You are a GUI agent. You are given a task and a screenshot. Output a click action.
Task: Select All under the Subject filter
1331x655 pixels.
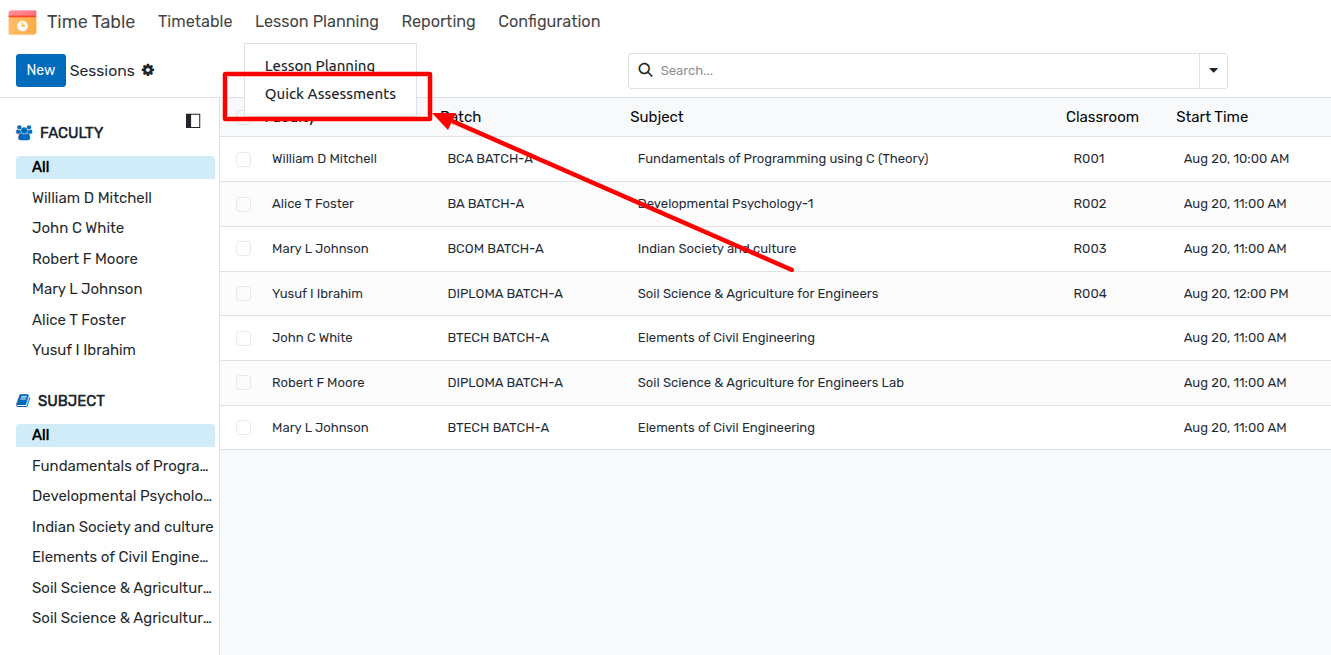(x=115, y=435)
